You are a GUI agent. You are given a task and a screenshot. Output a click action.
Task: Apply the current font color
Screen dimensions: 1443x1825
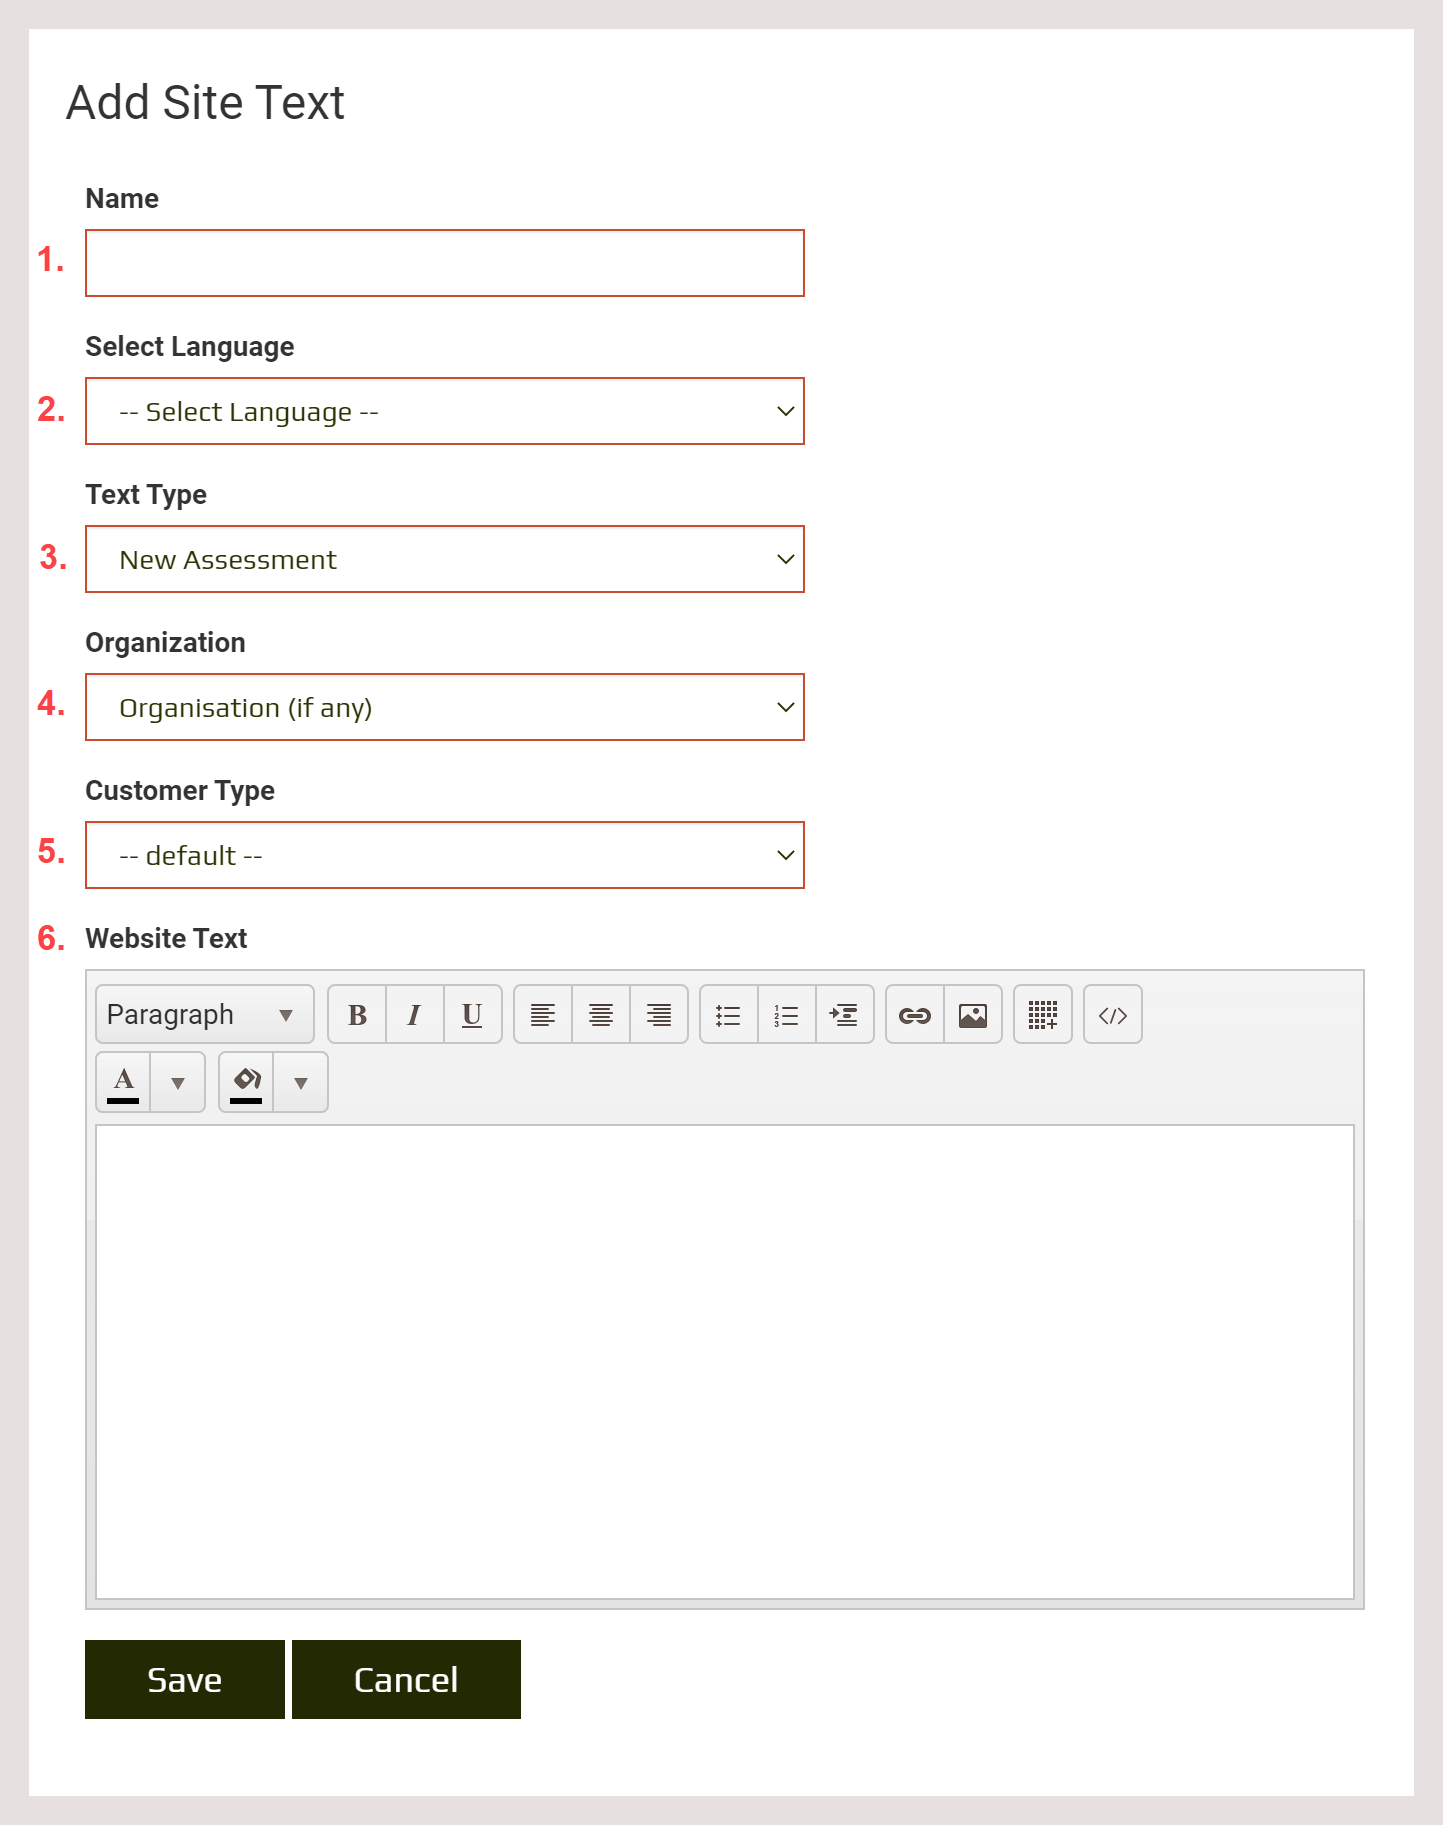[x=124, y=1082]
